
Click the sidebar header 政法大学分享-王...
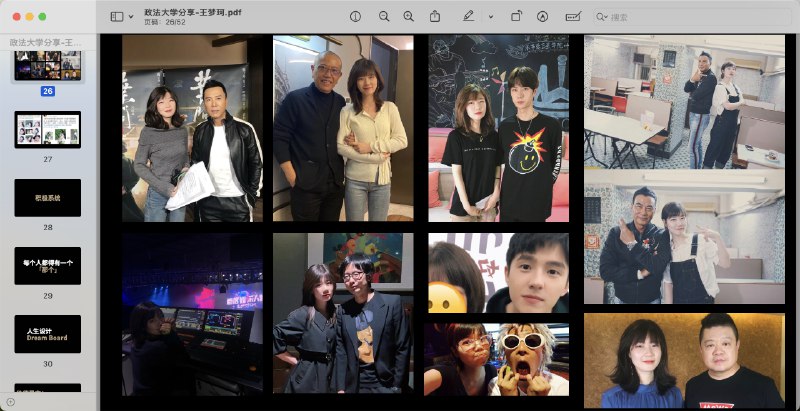click(x=45, y=42)
